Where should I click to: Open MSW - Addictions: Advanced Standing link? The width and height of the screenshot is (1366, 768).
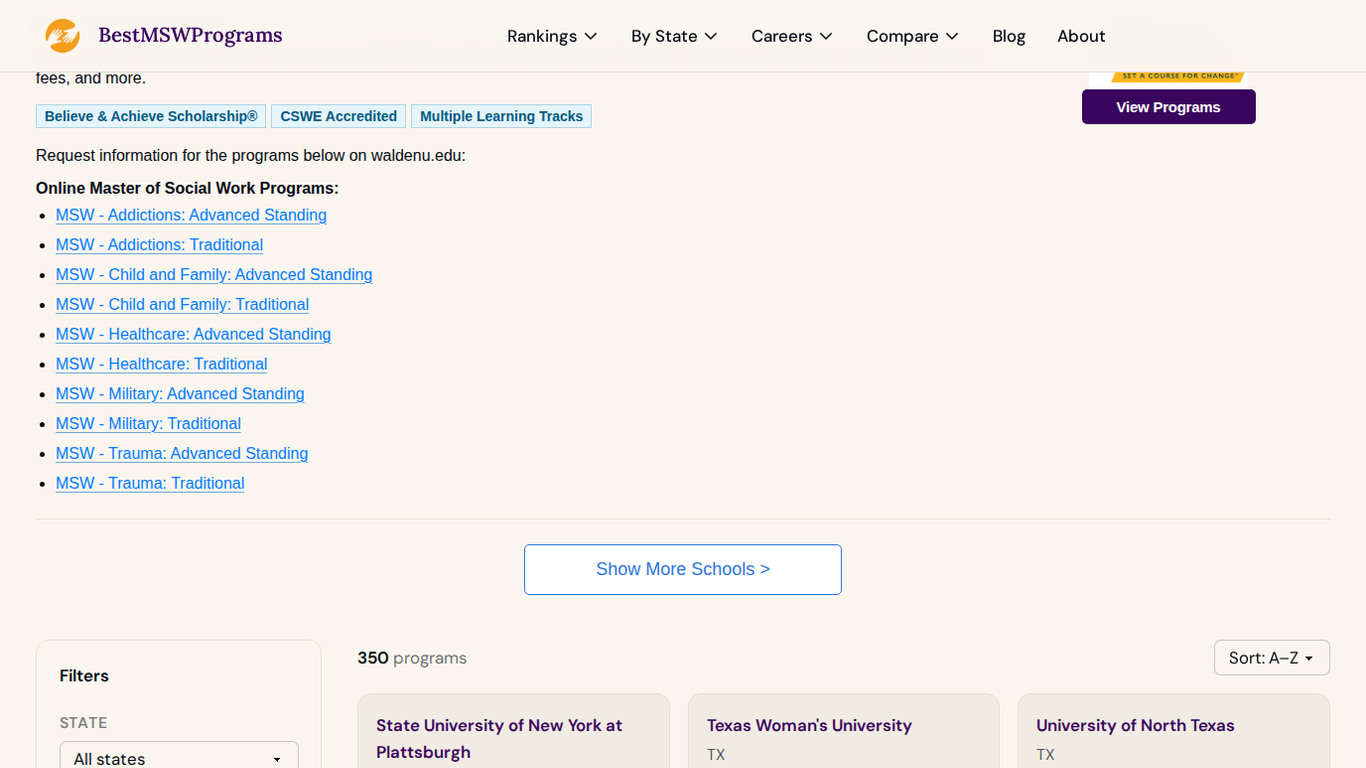[x=191, y=215]
